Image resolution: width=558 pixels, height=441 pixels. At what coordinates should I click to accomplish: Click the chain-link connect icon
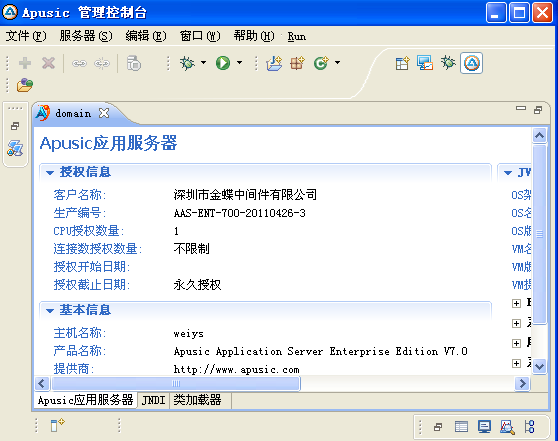tap(79, 64)
